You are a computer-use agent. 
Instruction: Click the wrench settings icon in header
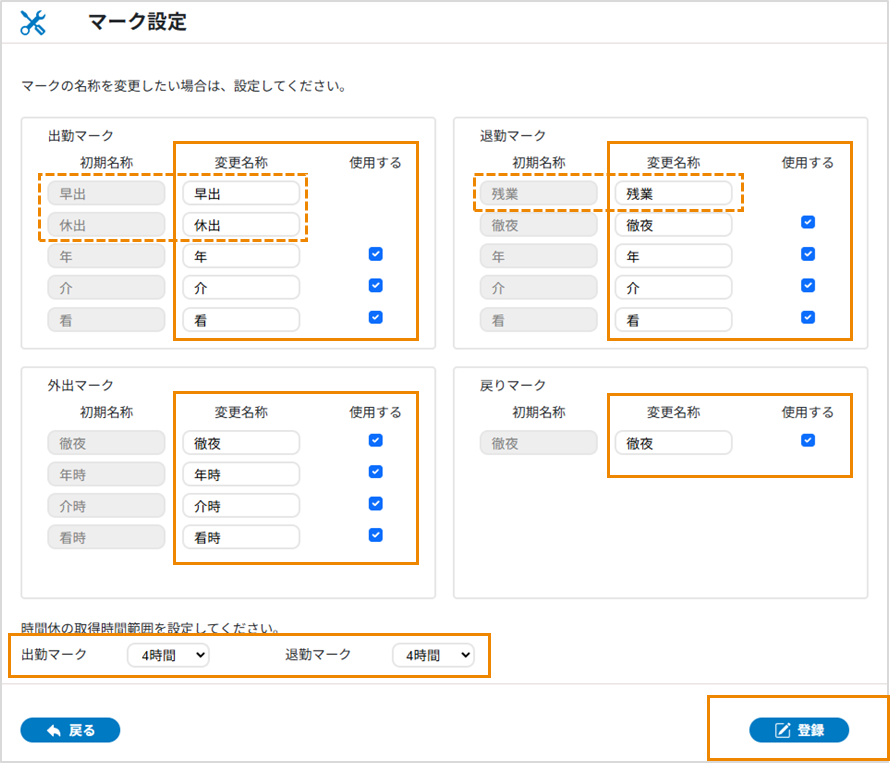(x=33, y=23)
